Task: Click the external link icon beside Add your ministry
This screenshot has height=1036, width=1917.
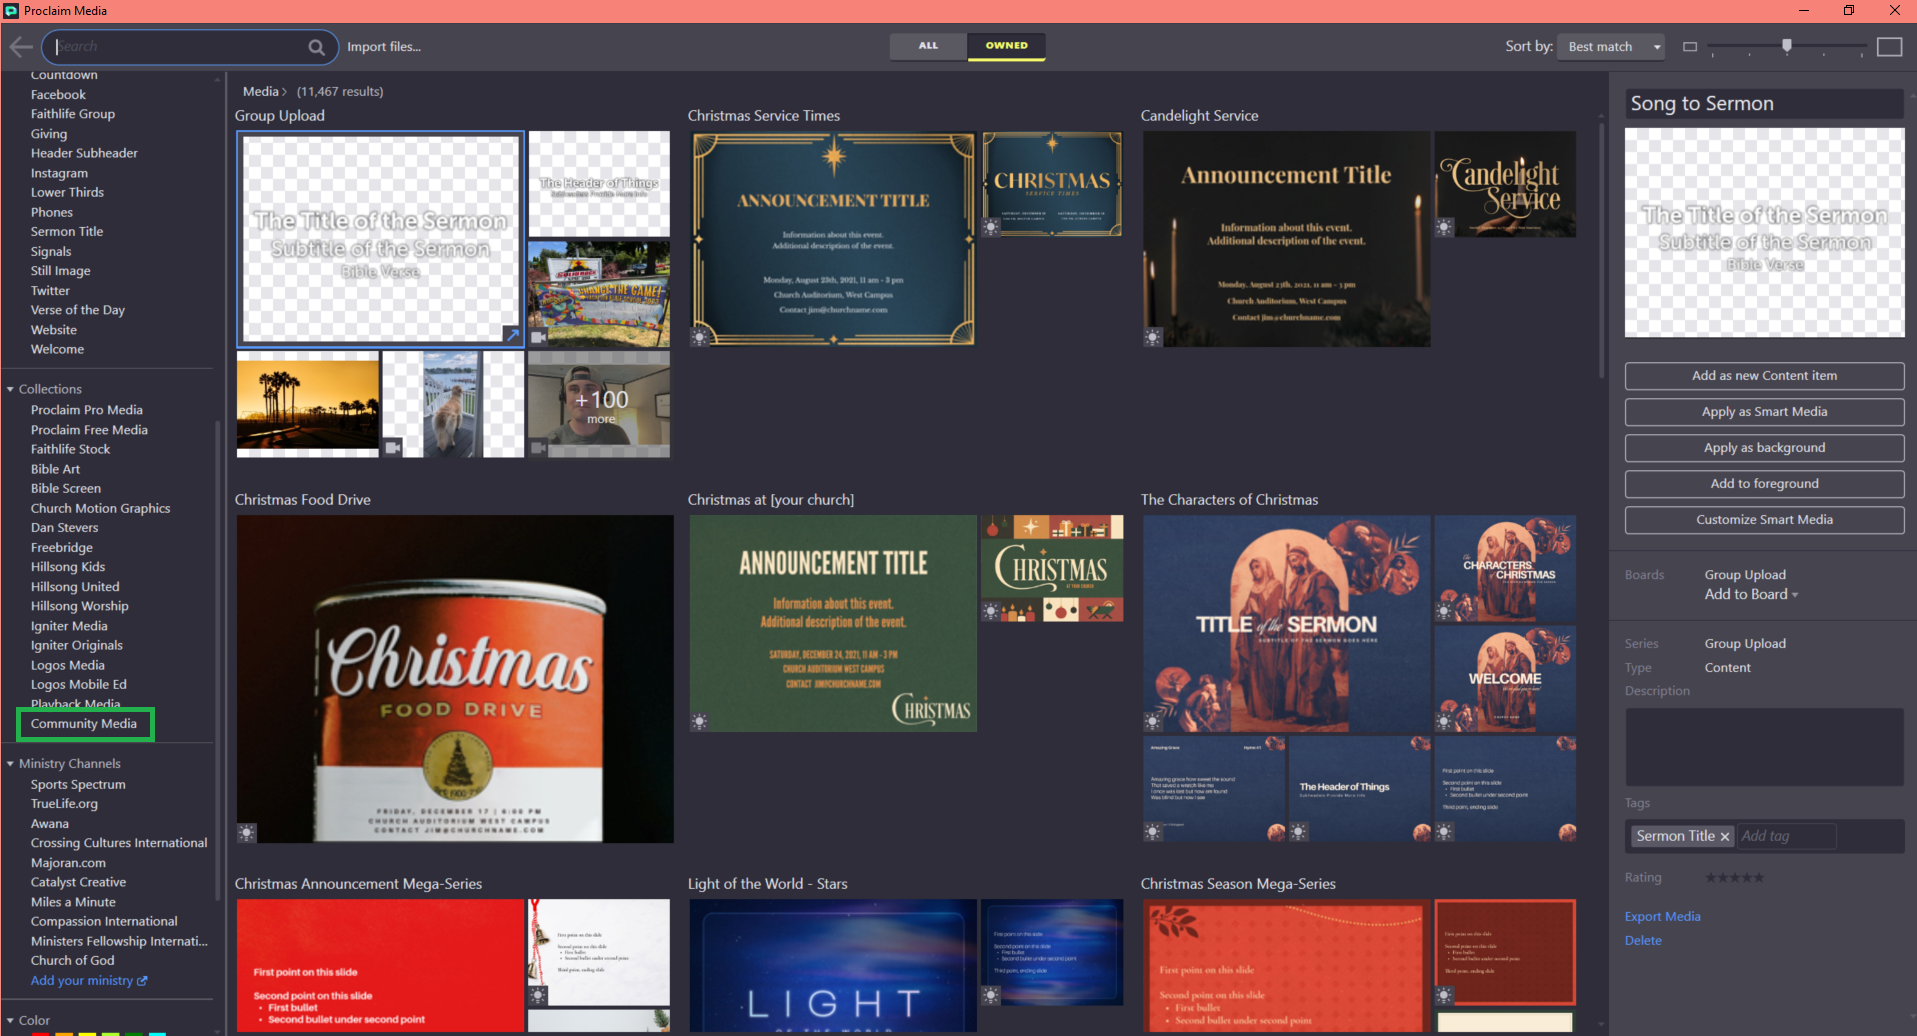Action: (142, 981)
